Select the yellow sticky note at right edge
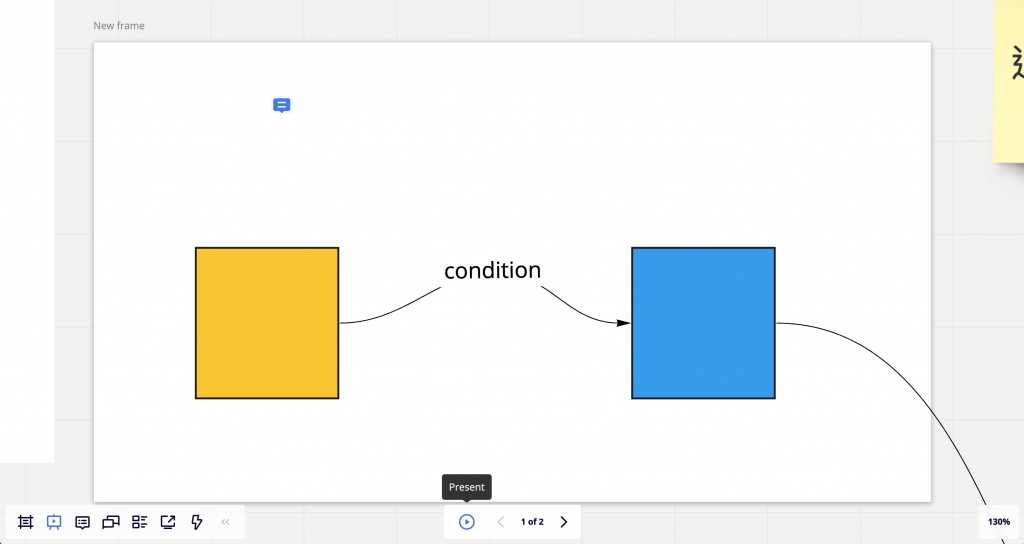 click(1008, 80)
